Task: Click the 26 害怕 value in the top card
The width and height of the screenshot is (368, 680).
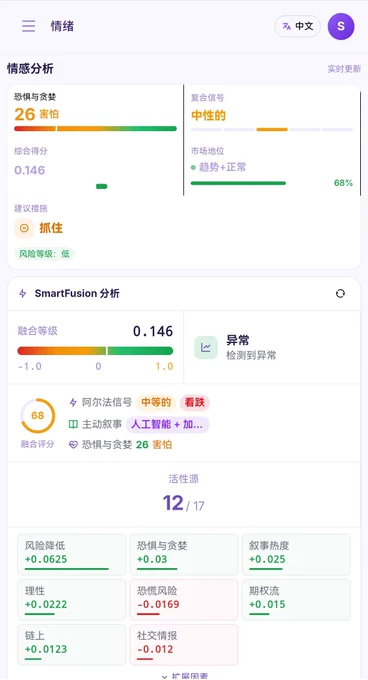Action: pos(36,114)
